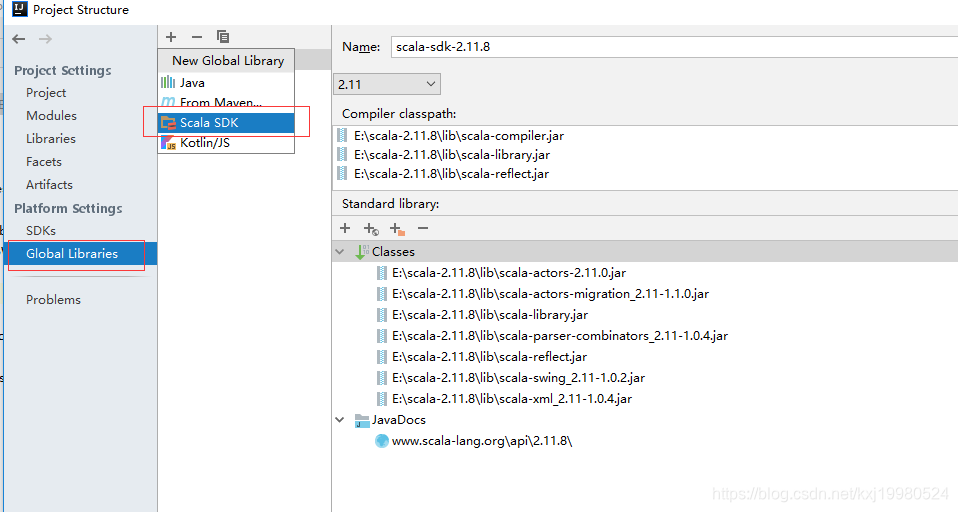Choose Java in the New Global Library menu
Viewport: 958px width, 512px height.
[226, 82]
